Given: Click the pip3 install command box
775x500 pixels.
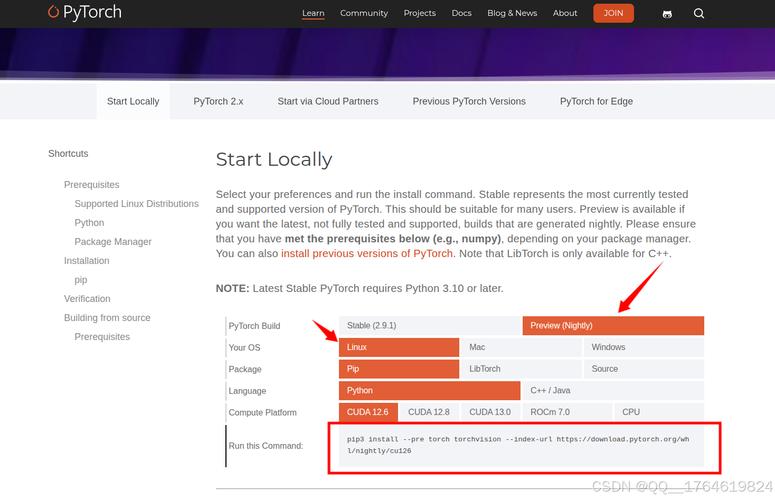Looking at the screenshot, I should pyautogui.click(x=517, y=445).
